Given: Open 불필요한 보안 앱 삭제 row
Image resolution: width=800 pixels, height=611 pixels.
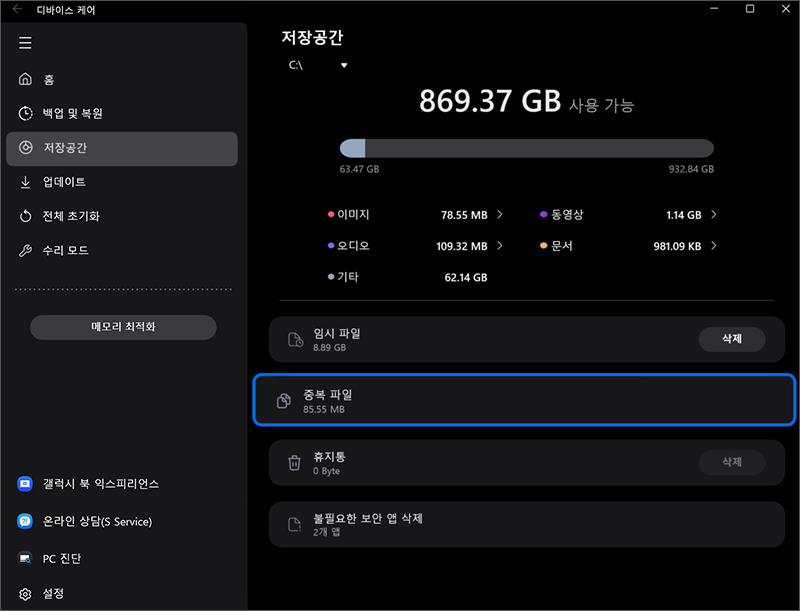Looking at the screenshot, I should click(526, 524).
